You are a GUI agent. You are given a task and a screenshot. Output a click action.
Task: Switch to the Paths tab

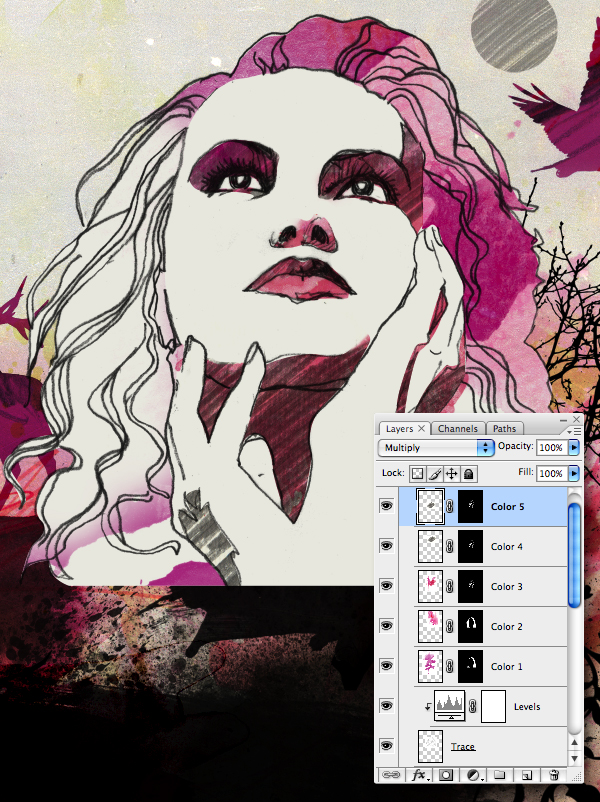tap(504, 429)
